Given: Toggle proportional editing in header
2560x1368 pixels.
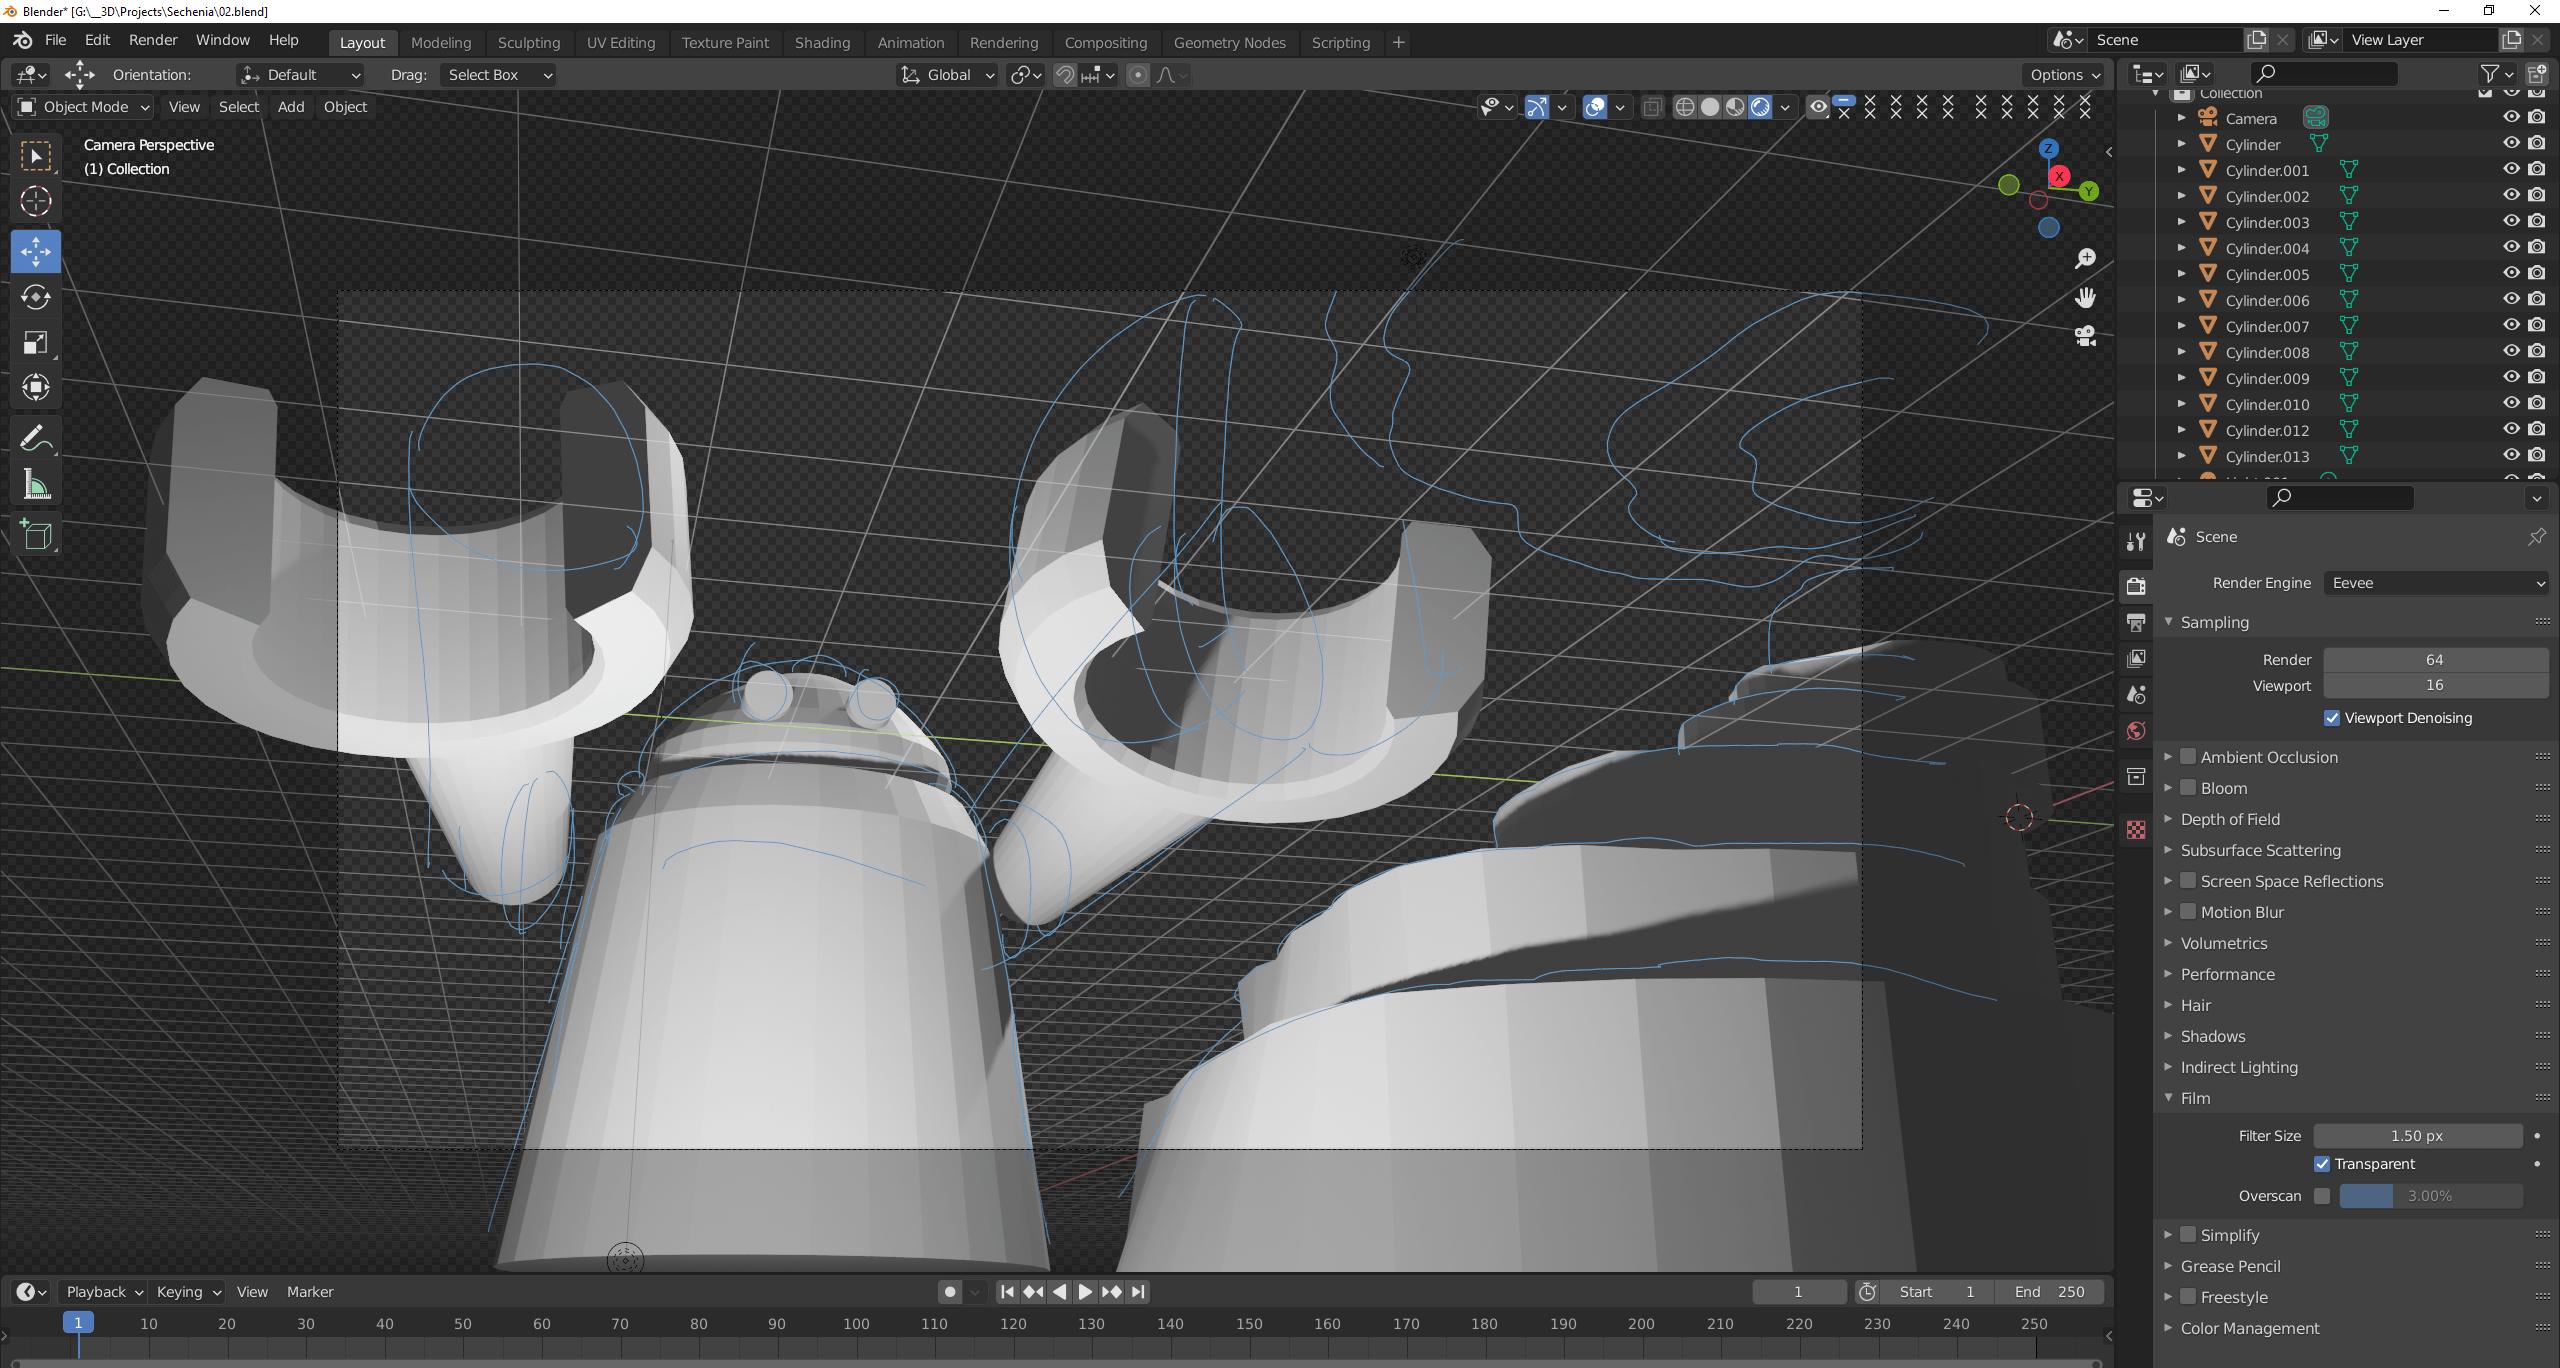Looking at the screenshot, I should (1137, 75).
